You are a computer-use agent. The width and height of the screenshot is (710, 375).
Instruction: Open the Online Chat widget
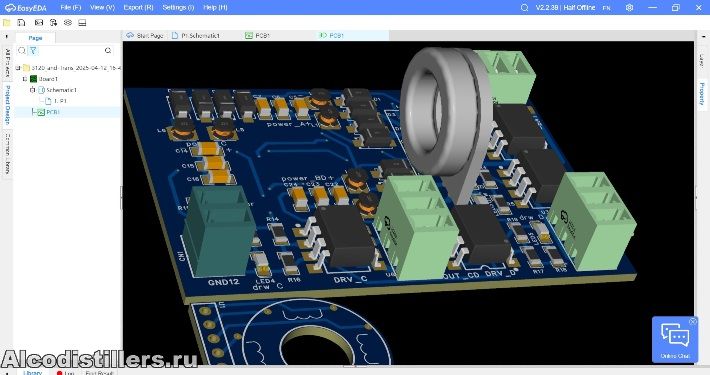pyautogui.click(x=675, y=339)
